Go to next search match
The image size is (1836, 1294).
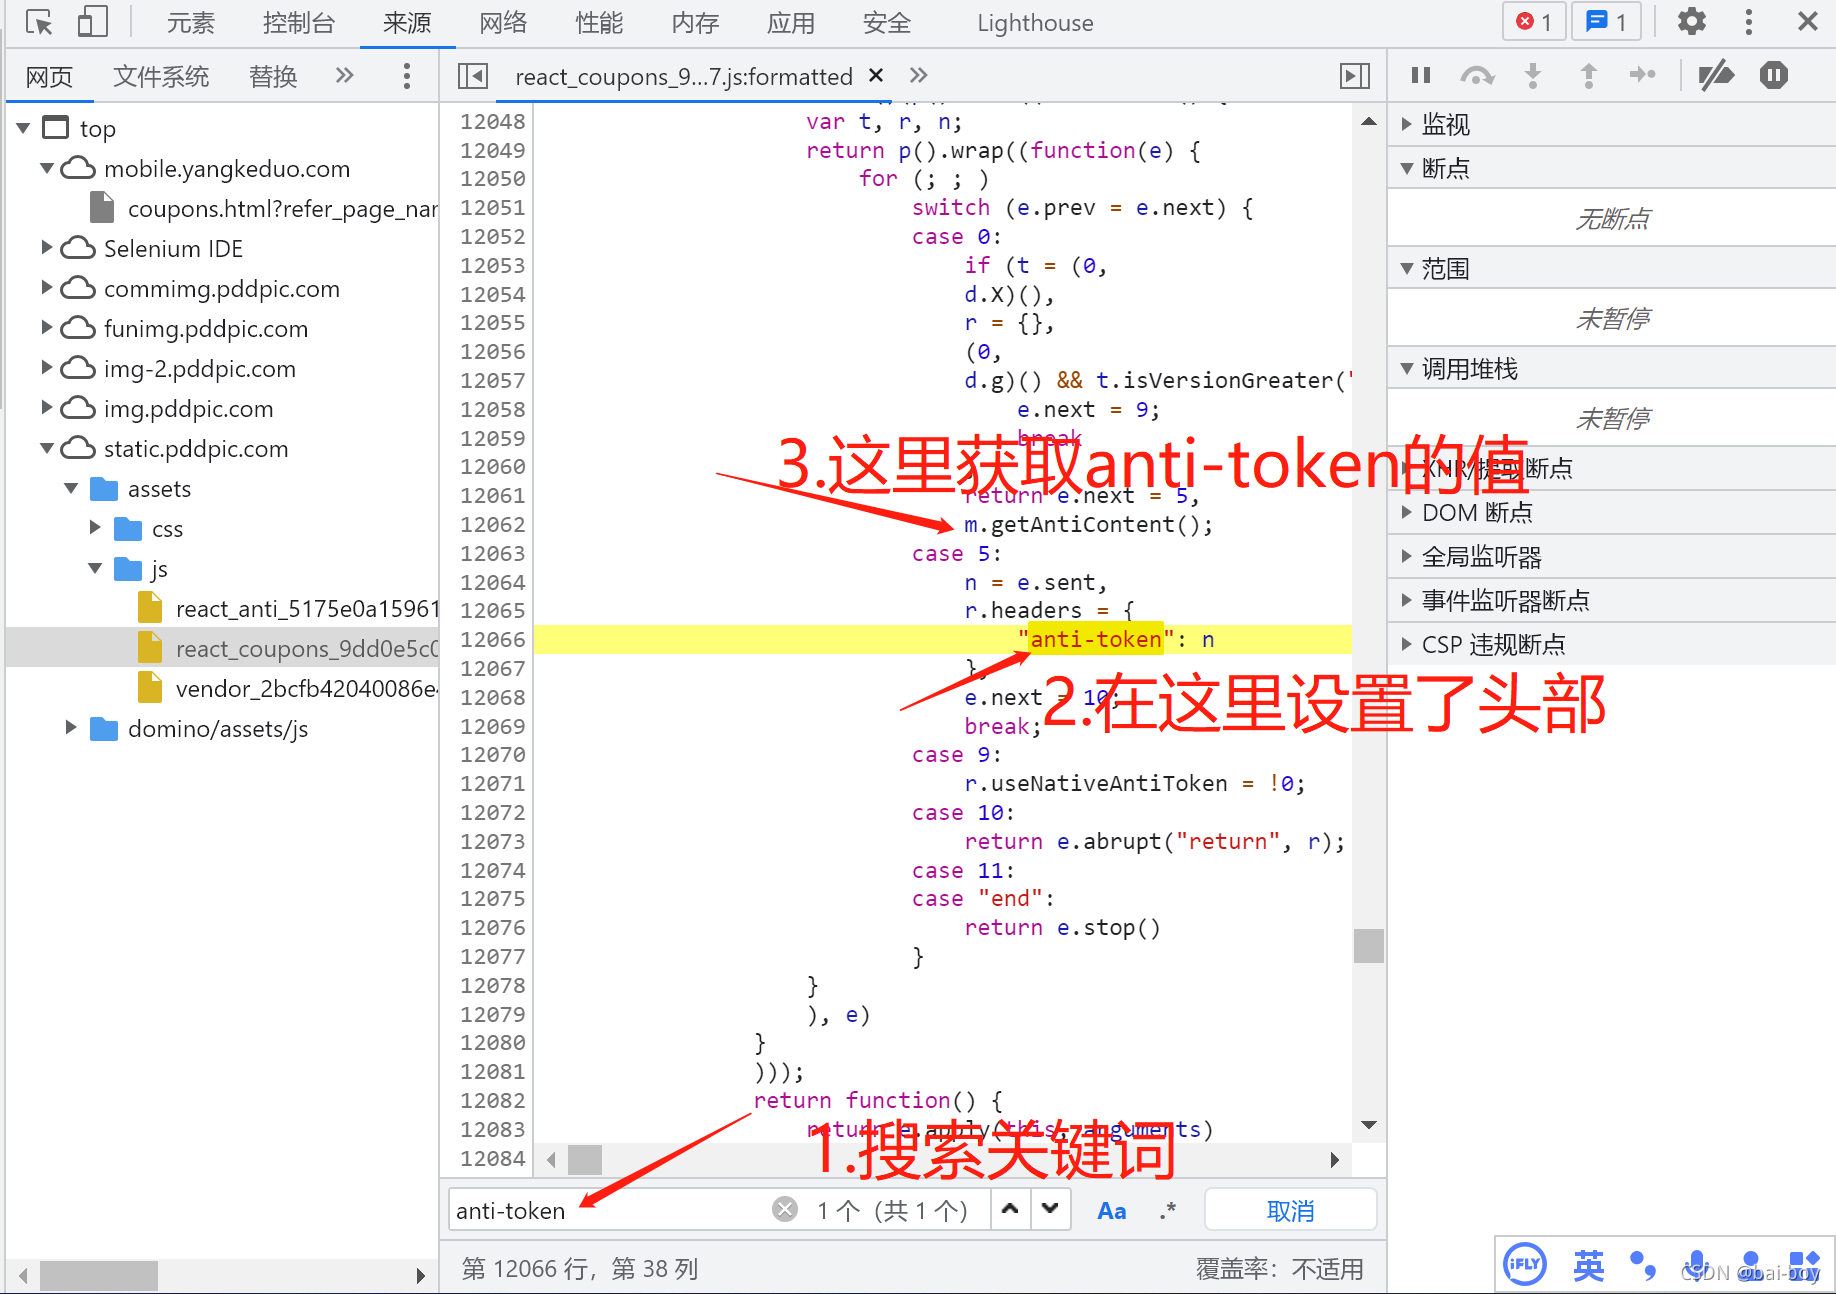(x=1050, y=1209)
